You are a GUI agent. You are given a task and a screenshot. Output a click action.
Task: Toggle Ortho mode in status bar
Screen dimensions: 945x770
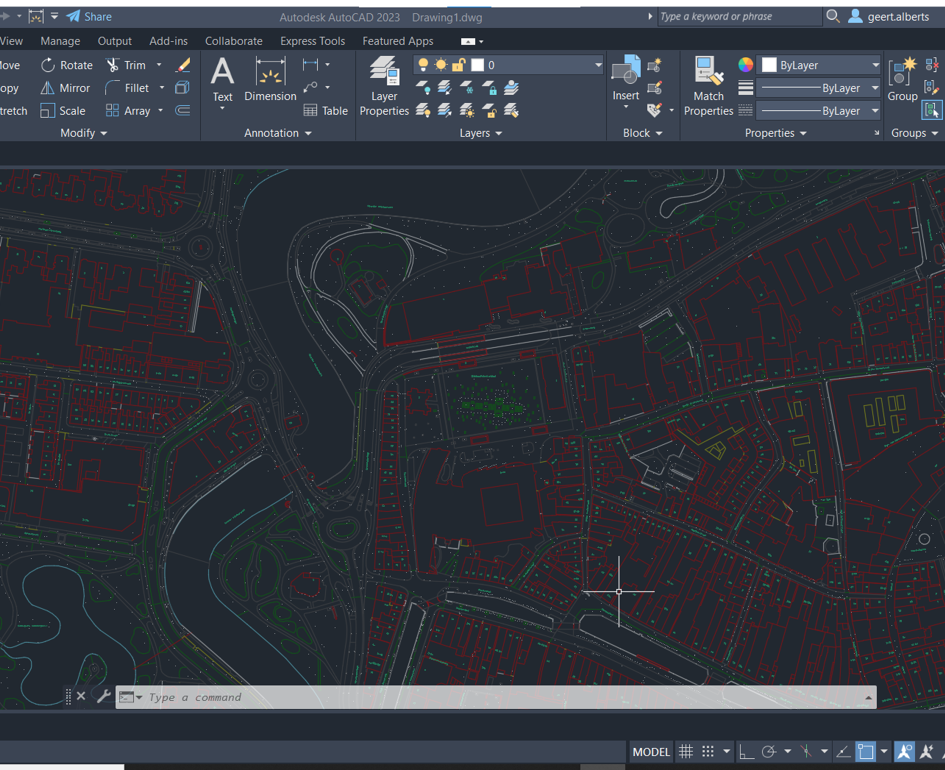pos(746,752)
